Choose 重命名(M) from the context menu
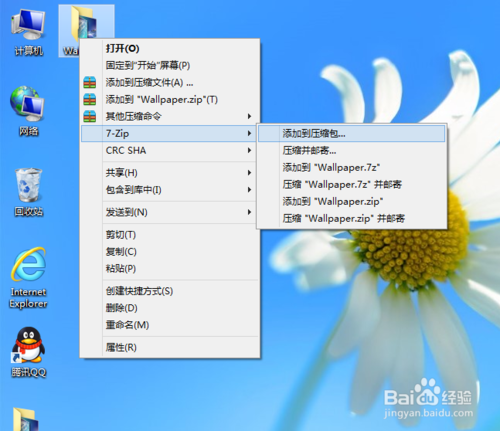Screen dimensions: 500x431 click(x=169, y=325)
